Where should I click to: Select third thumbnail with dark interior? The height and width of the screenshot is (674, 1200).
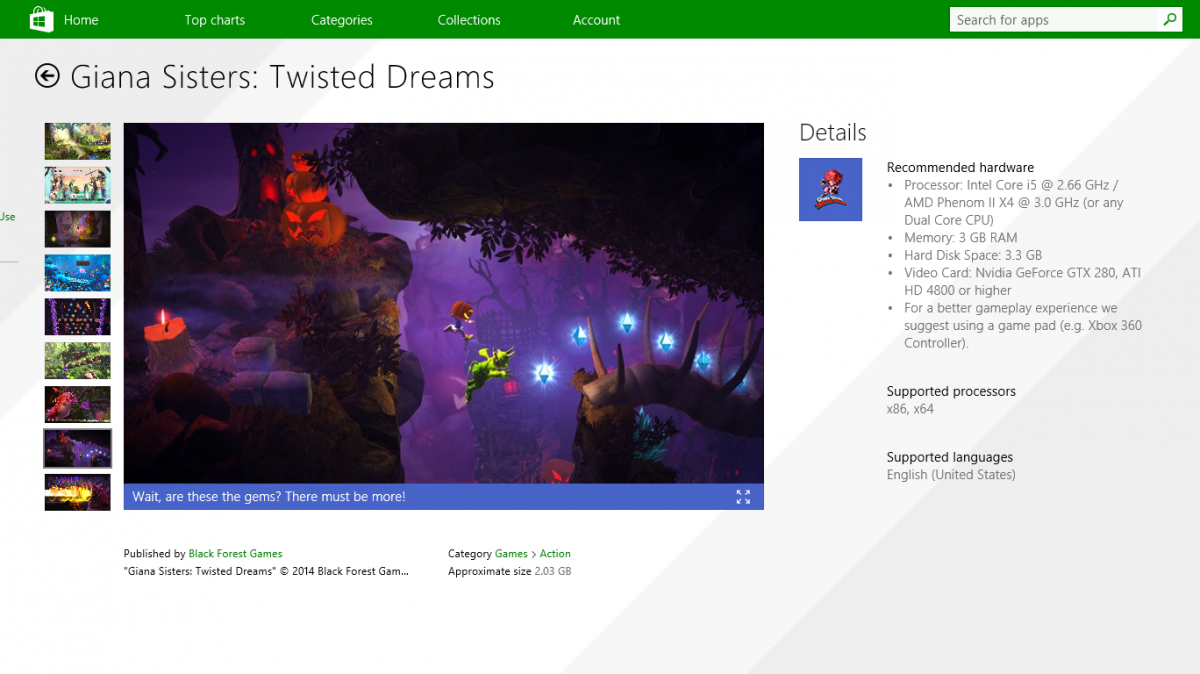78,229
